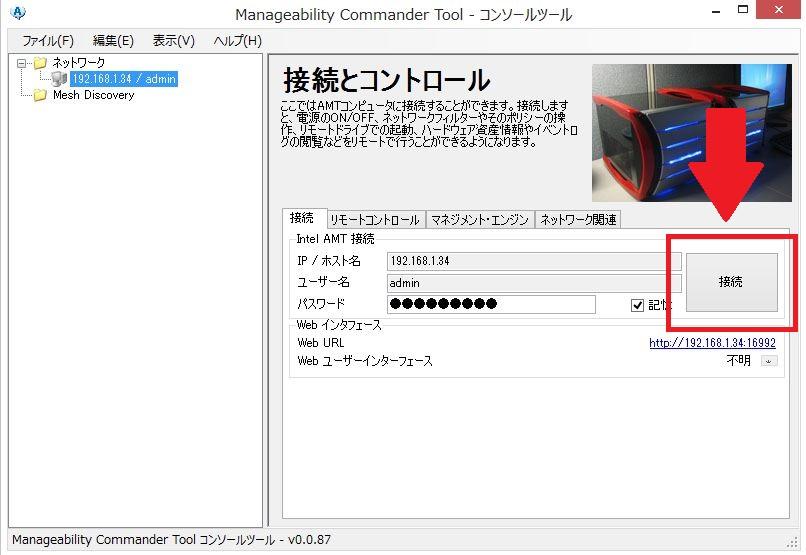Click the IP / ホスト名 field
The width and height of the screenshot is (806, 555).
tap(534, 261)
